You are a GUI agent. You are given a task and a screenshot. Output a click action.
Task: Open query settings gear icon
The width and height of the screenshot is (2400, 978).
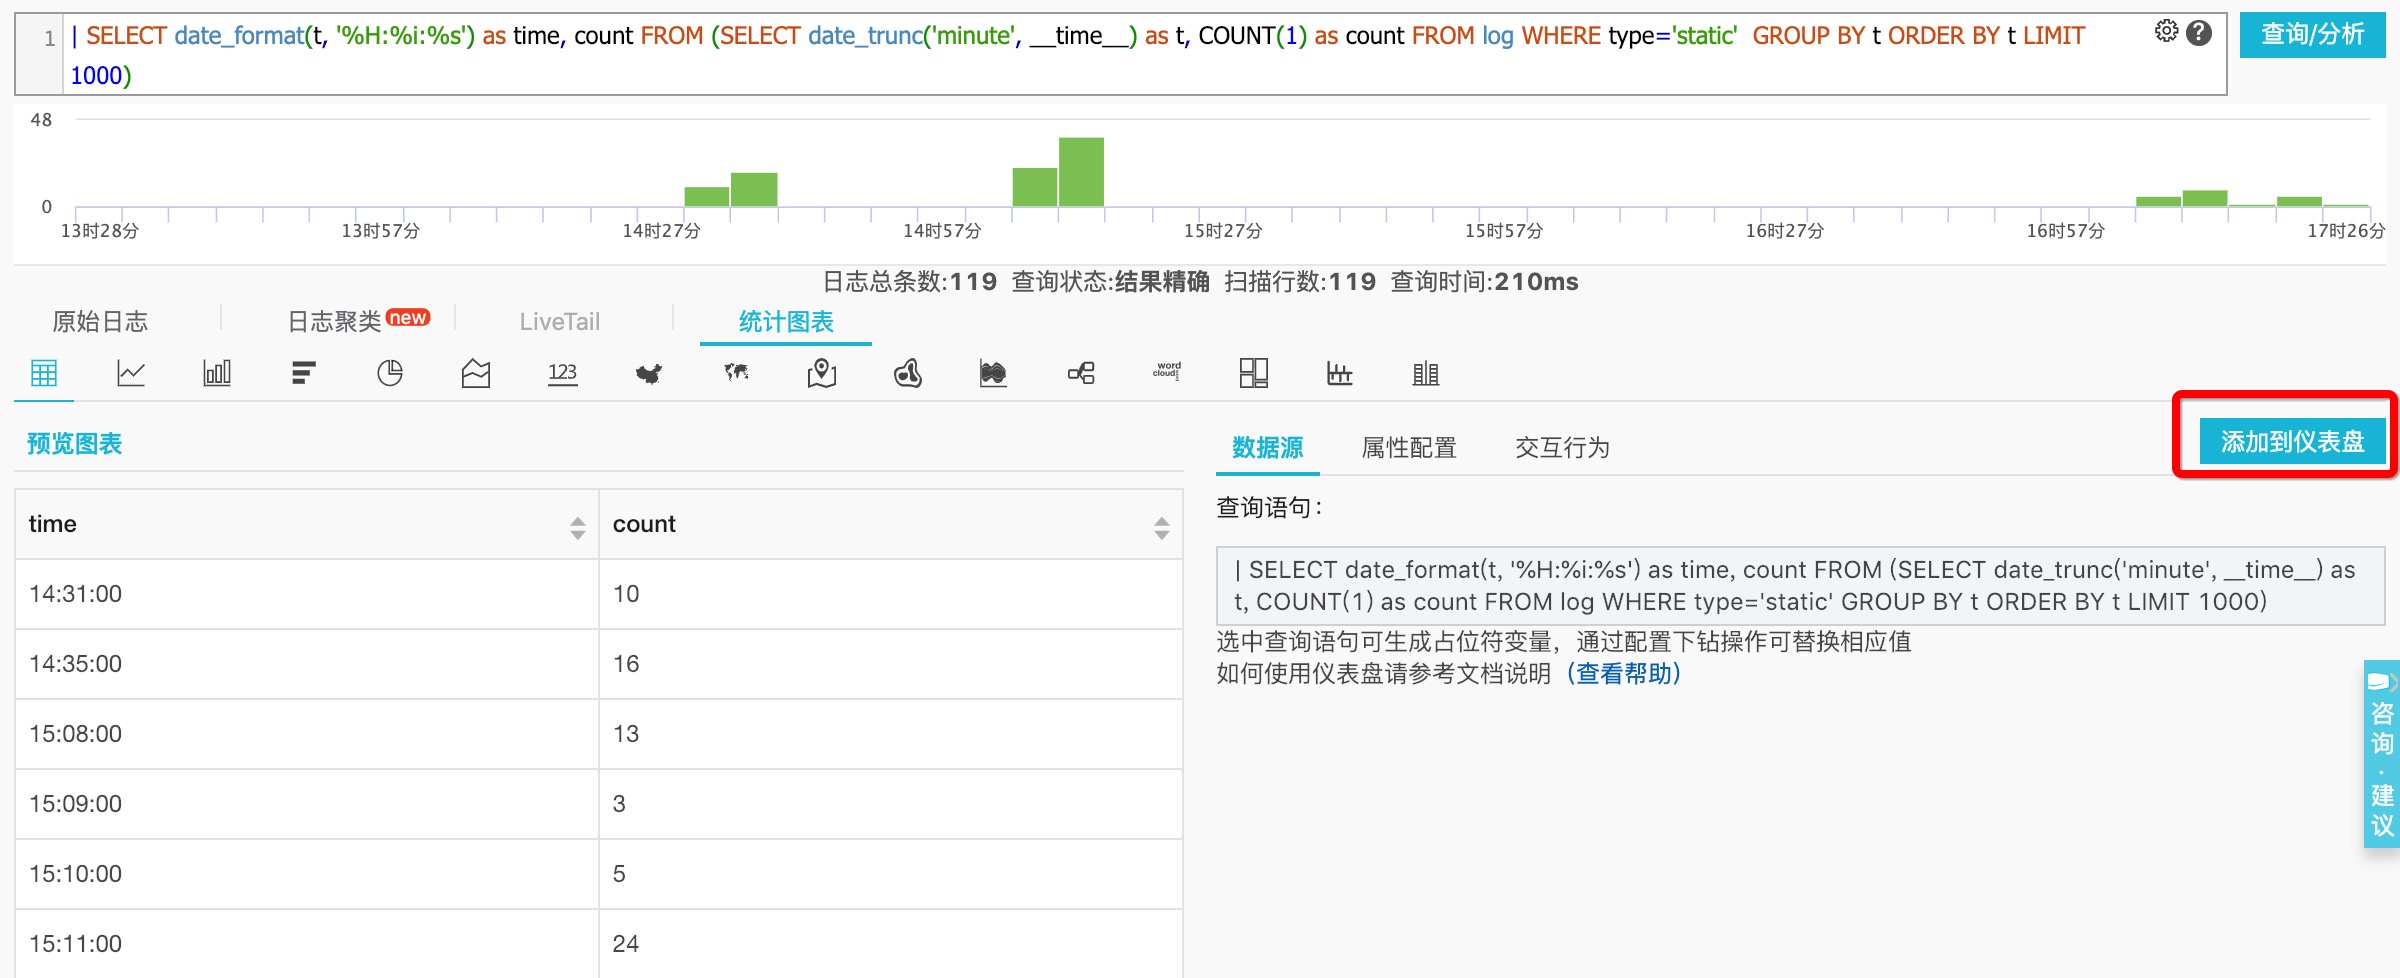(x=2166, y=32)
